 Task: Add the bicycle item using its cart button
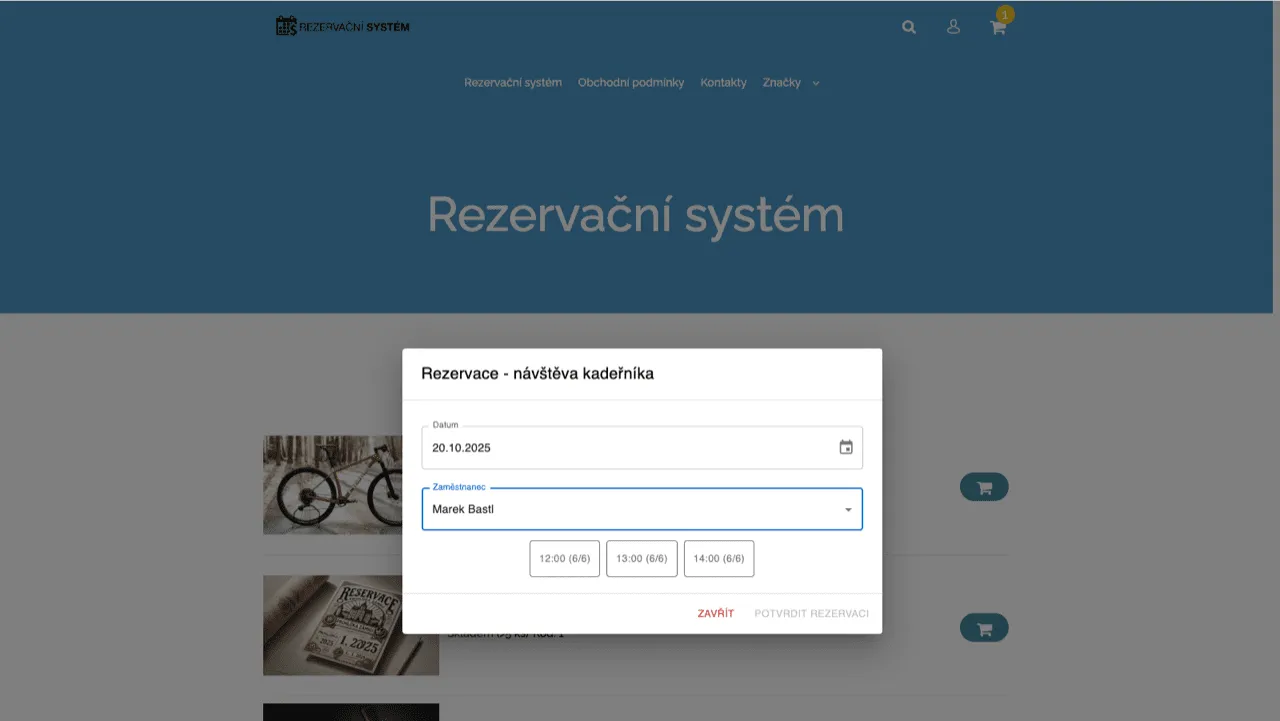point(984,487)
